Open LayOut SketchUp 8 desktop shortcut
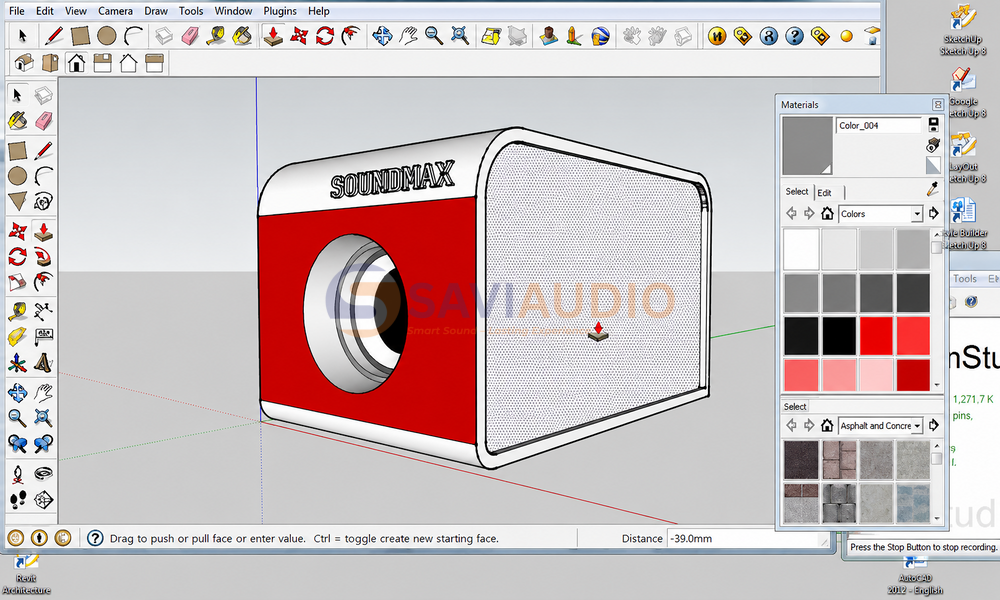Image resolution: width=1000 pixels, height=600 pixels. point(964,157)
